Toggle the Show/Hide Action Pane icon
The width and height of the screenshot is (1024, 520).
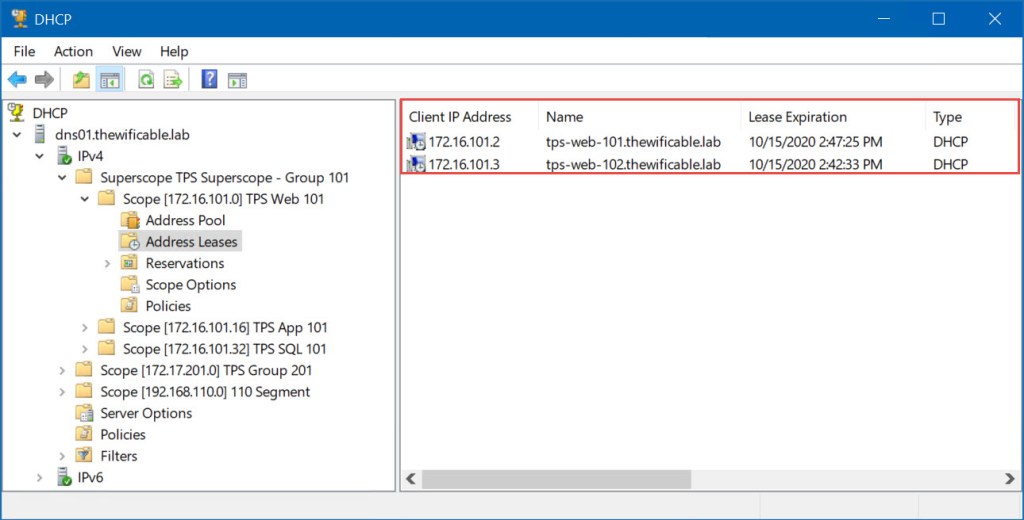pos(237,80)
